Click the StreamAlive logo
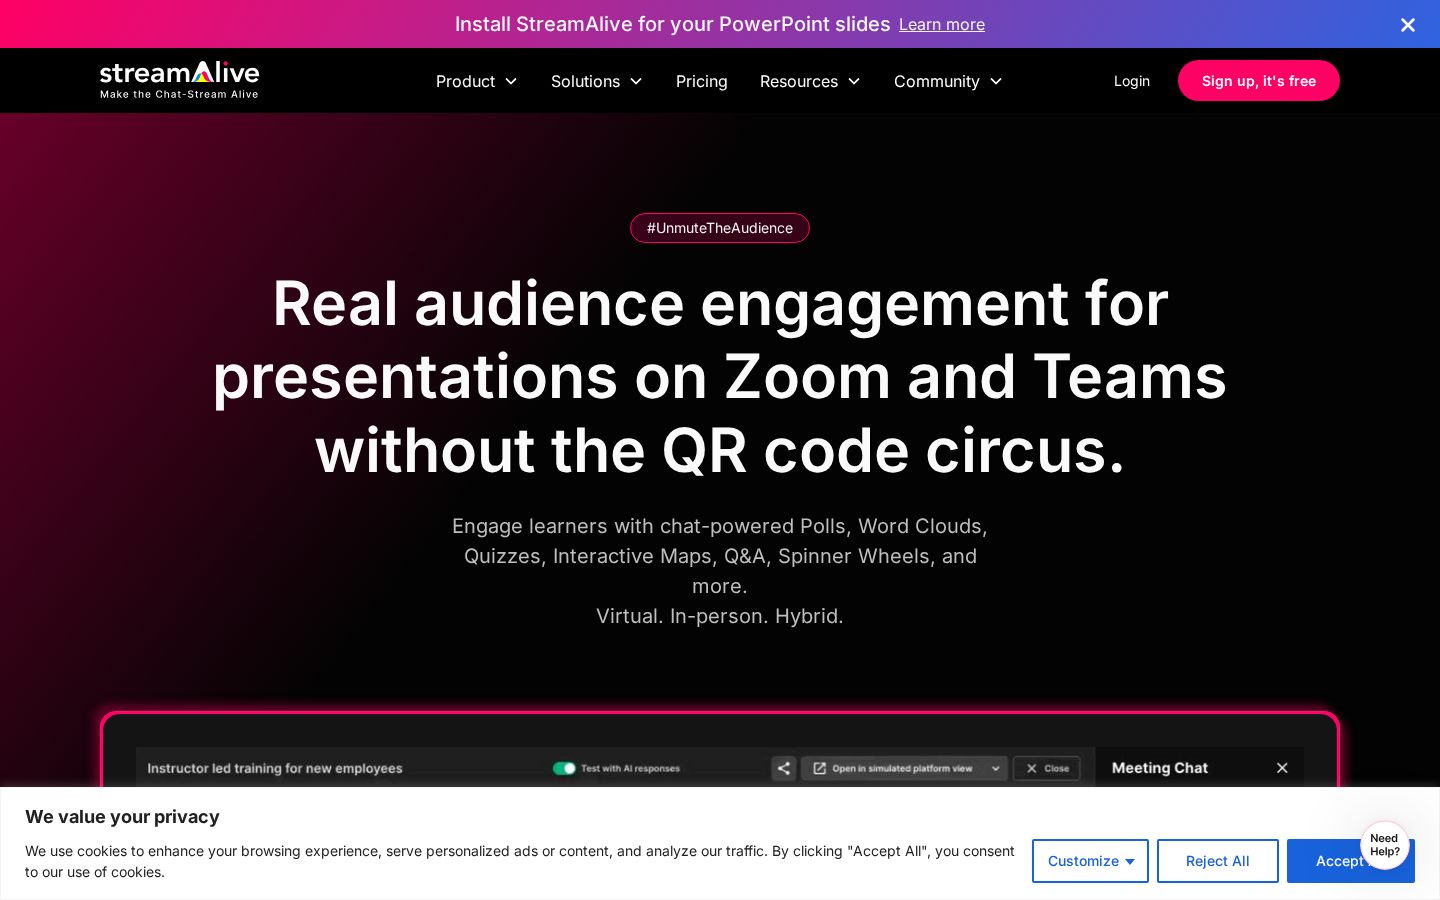 (179, 80)
